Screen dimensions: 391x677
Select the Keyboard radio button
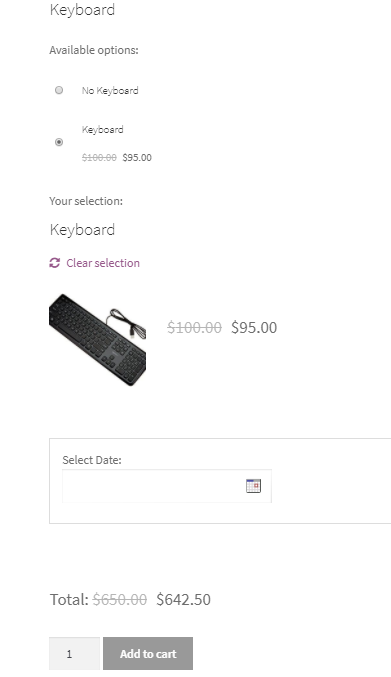click(59, 142)
